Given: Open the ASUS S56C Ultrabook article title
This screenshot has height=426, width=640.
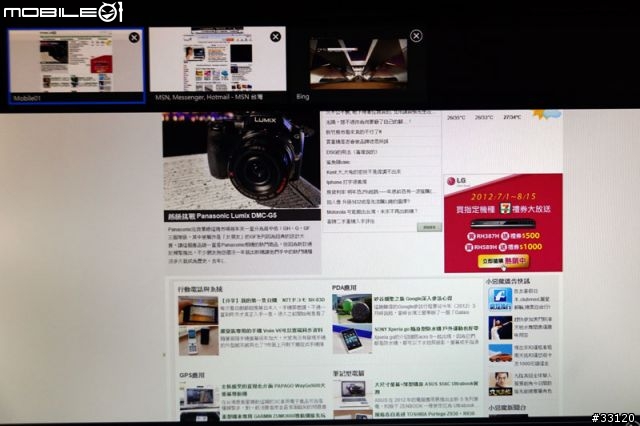Looking at the screenshot, I should [x=427, y=387].
